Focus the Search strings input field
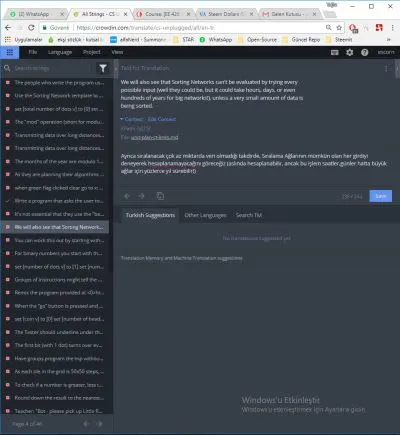The image size is (400, 435). click(x=53, y=68)
